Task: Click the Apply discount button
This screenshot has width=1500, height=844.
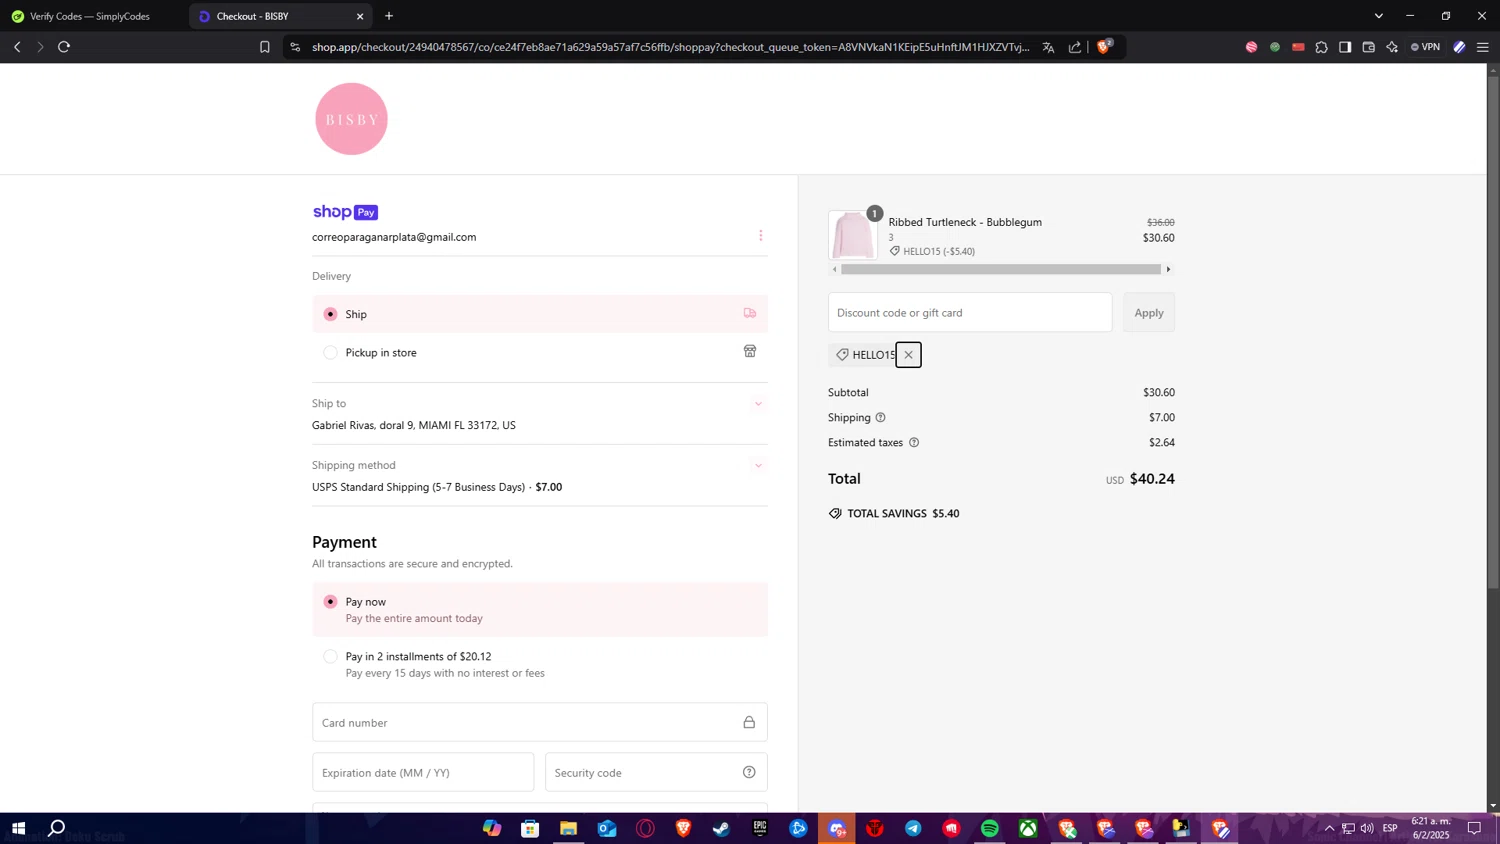Action: [1149, 313]
